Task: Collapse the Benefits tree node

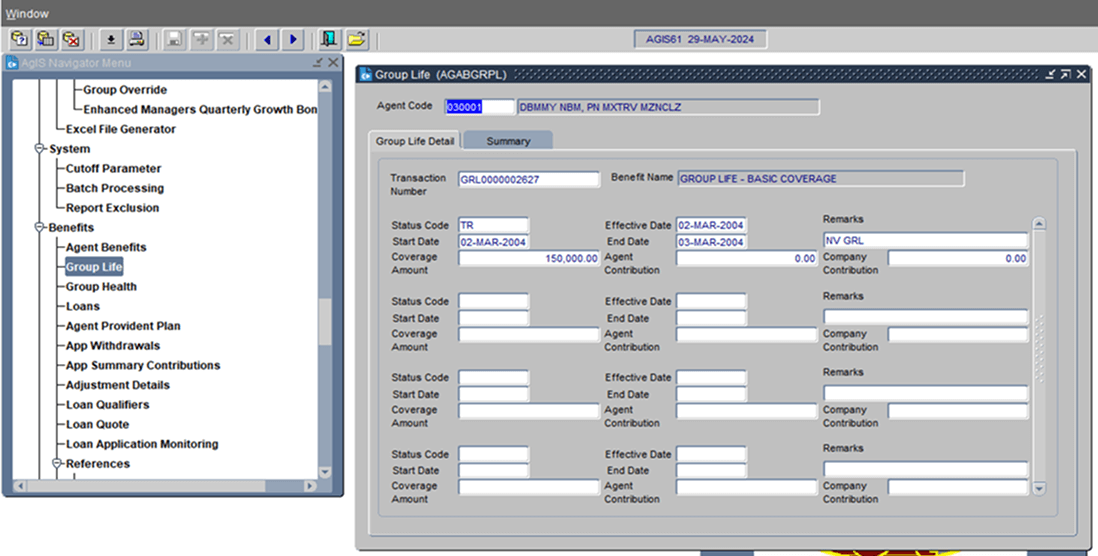Action: coord(40,228)
